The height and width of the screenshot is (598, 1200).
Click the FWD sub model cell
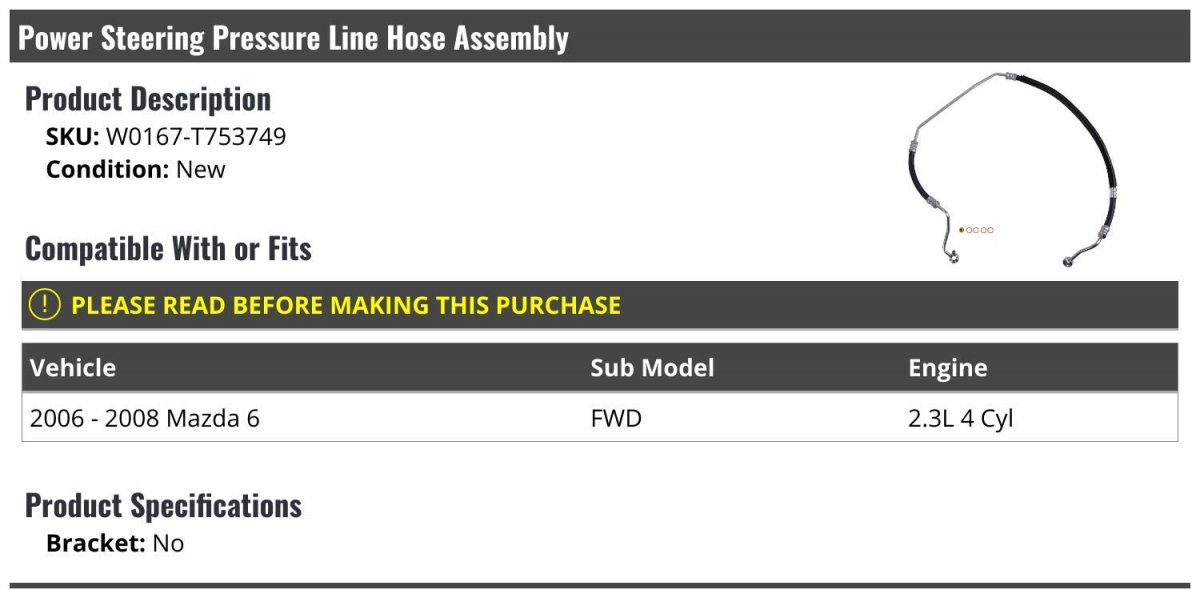tap(616, 418)
